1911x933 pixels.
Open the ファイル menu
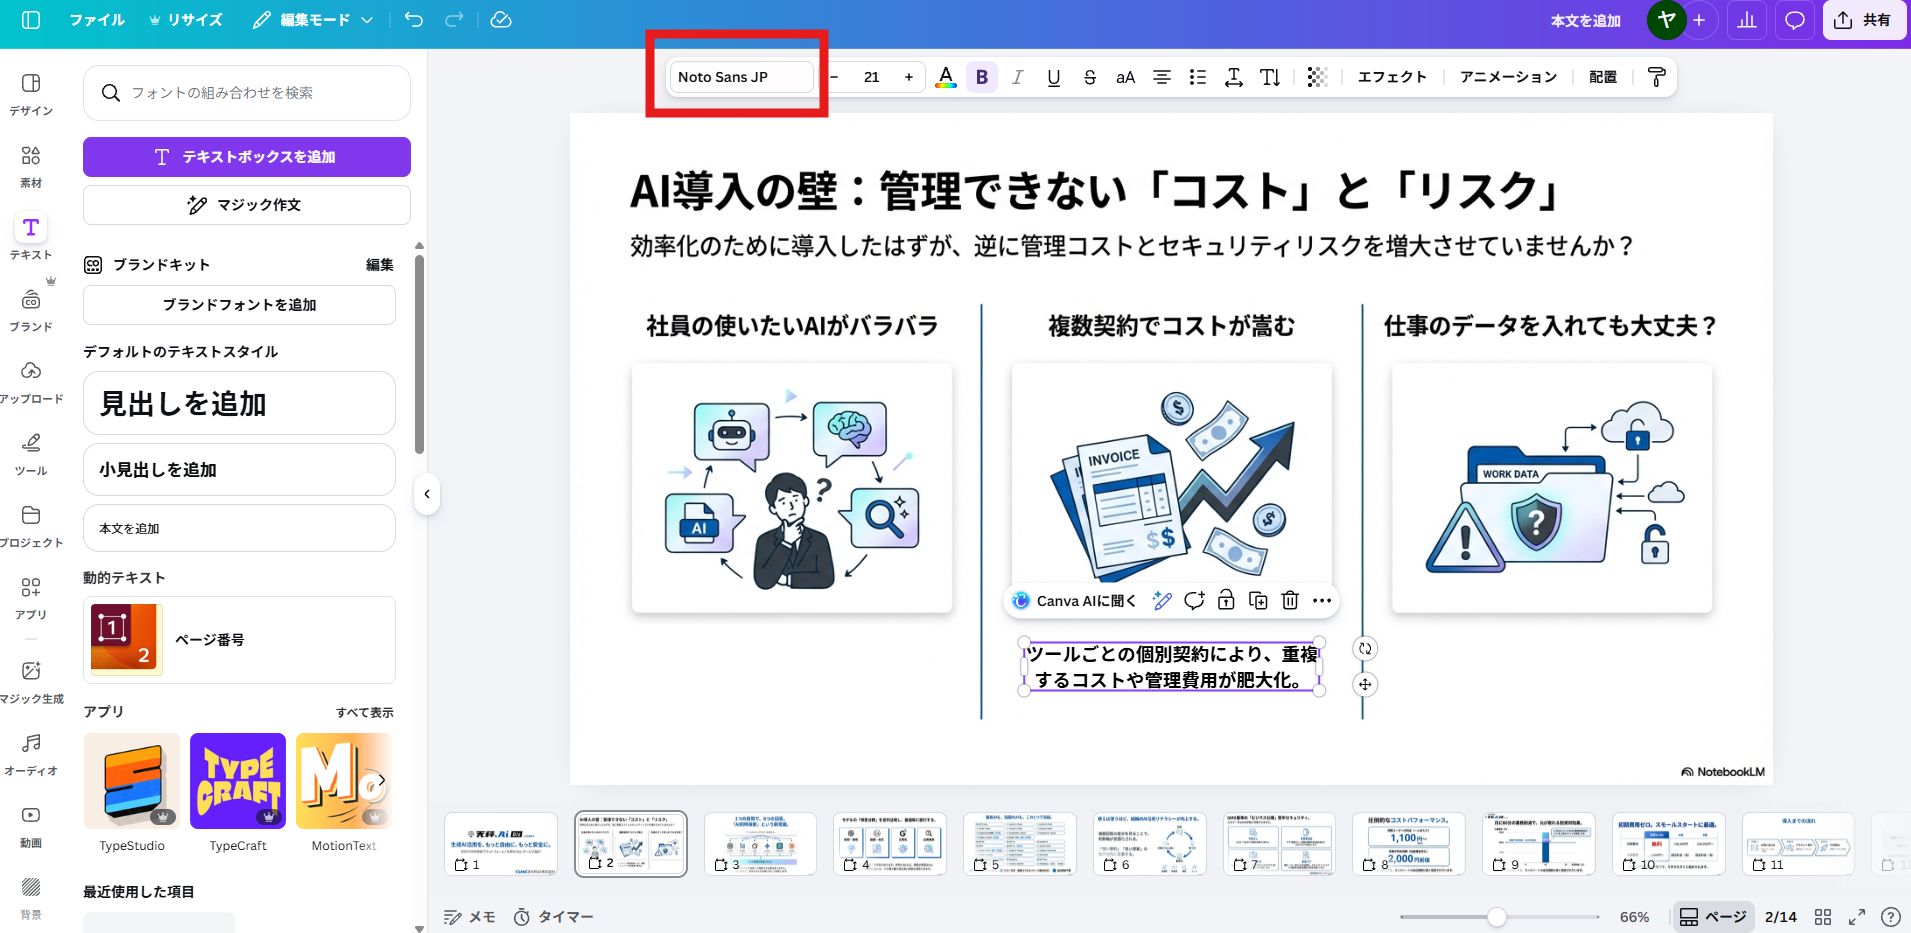(96, 19)
